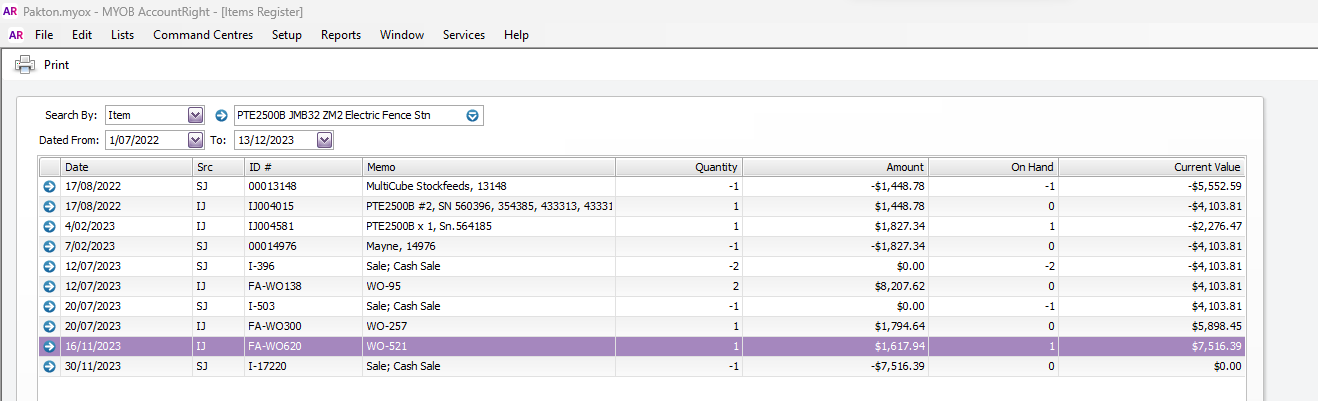
Task: Open zoom arrow for the FA-WO620 row
Action: (49, 346)
